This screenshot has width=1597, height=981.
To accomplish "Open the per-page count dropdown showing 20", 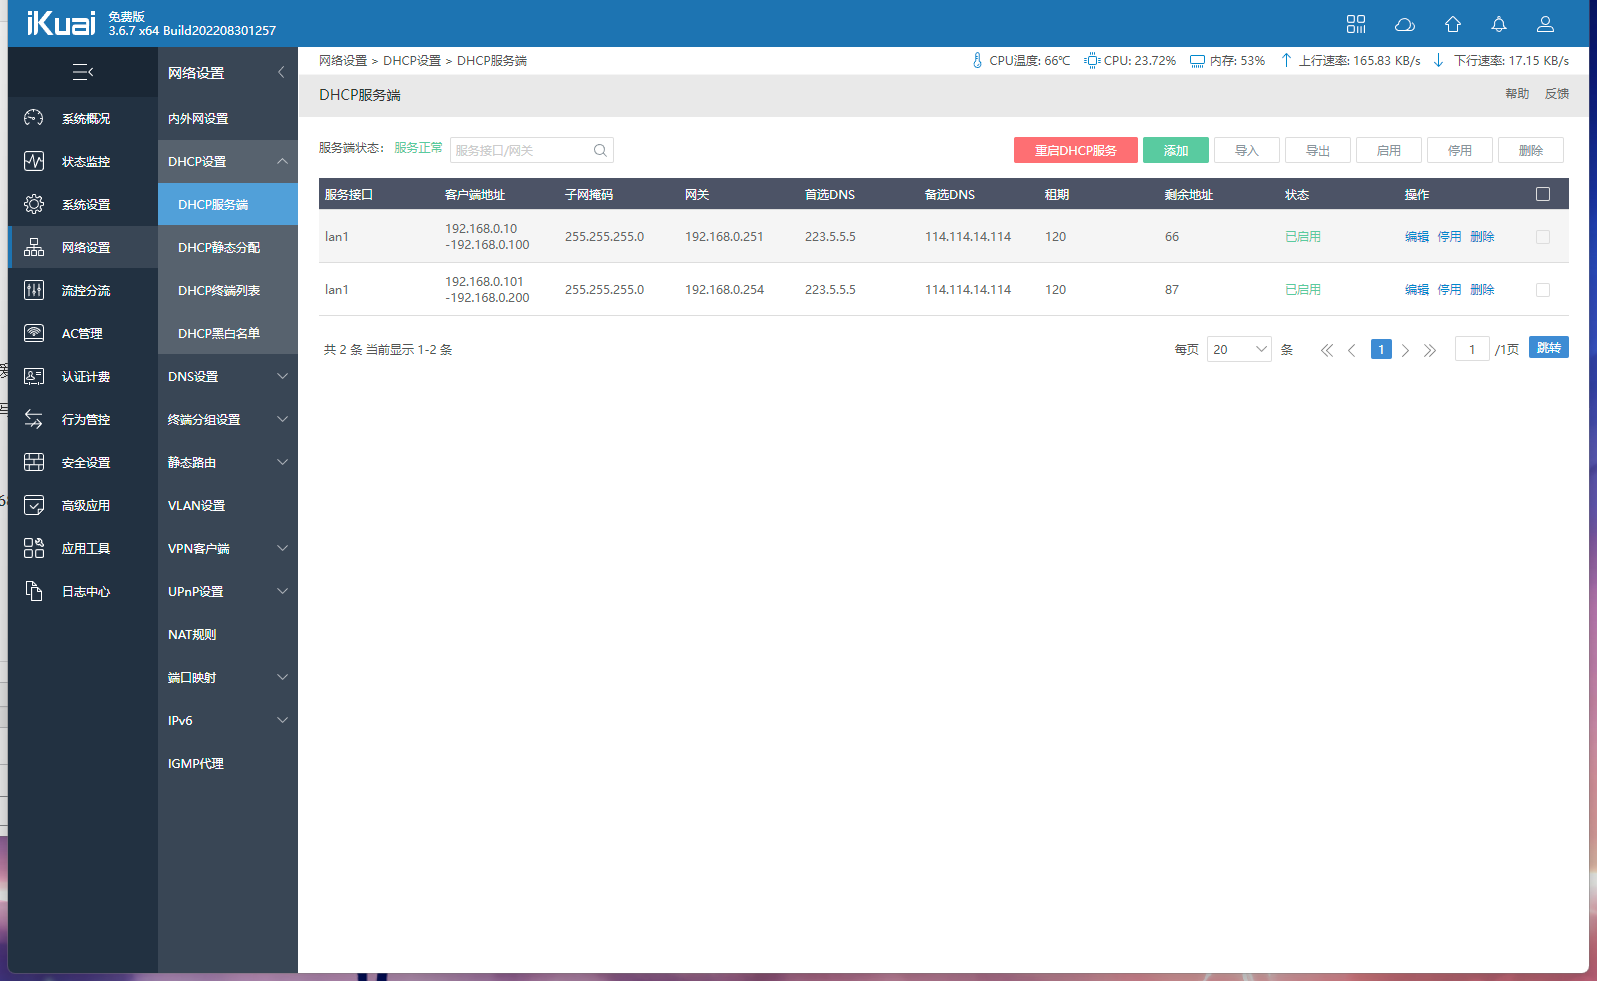I will pos(1239,349).
